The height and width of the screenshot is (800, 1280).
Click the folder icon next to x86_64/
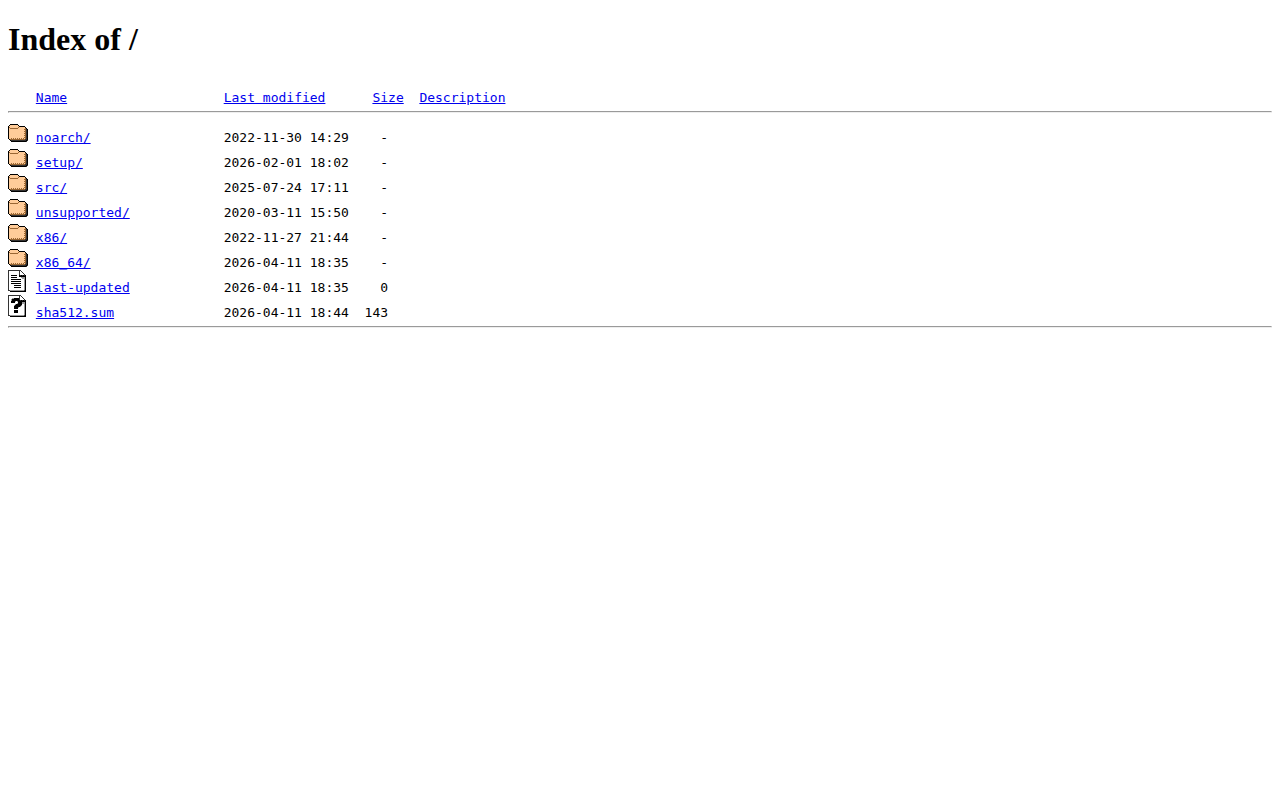click(x=18, y=259)
